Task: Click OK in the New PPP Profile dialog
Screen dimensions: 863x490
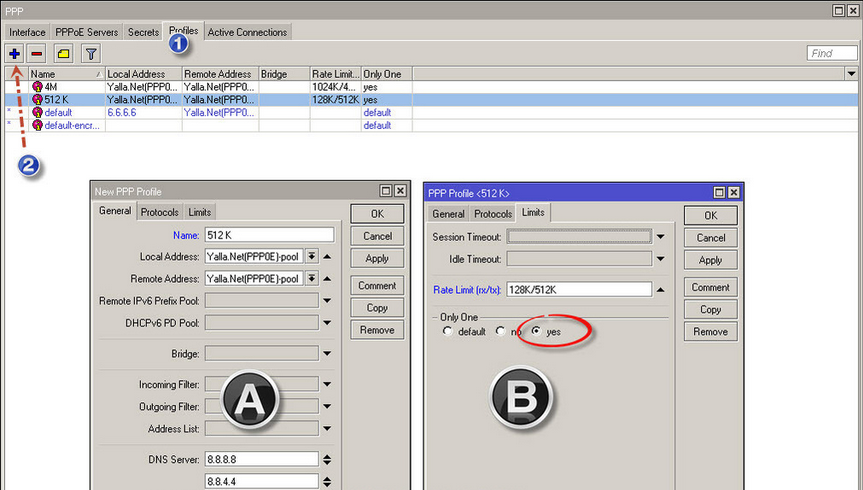Action: pos(377,213)
